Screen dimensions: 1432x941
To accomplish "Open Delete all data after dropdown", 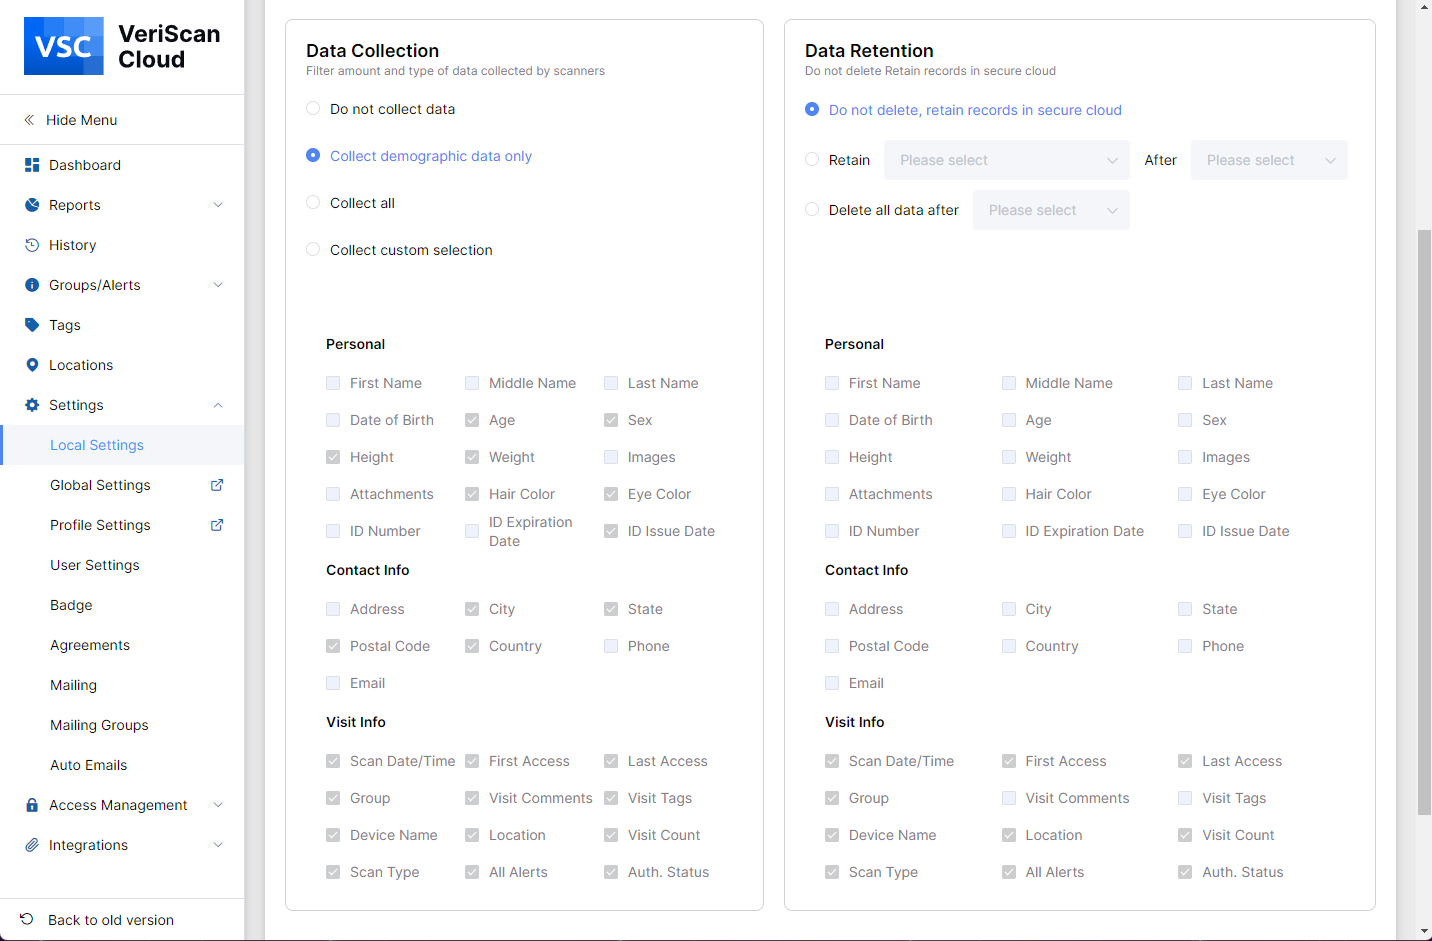I will [1051, 210].
